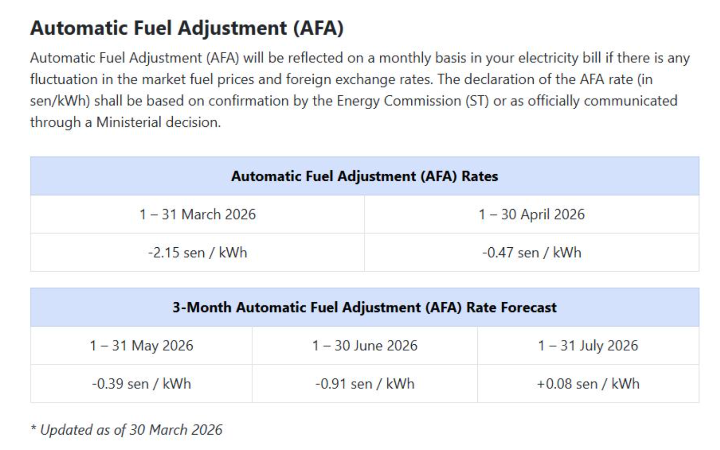Select the -0.47 sen / kWh value

pyautogui.click(x=532, y=253)
